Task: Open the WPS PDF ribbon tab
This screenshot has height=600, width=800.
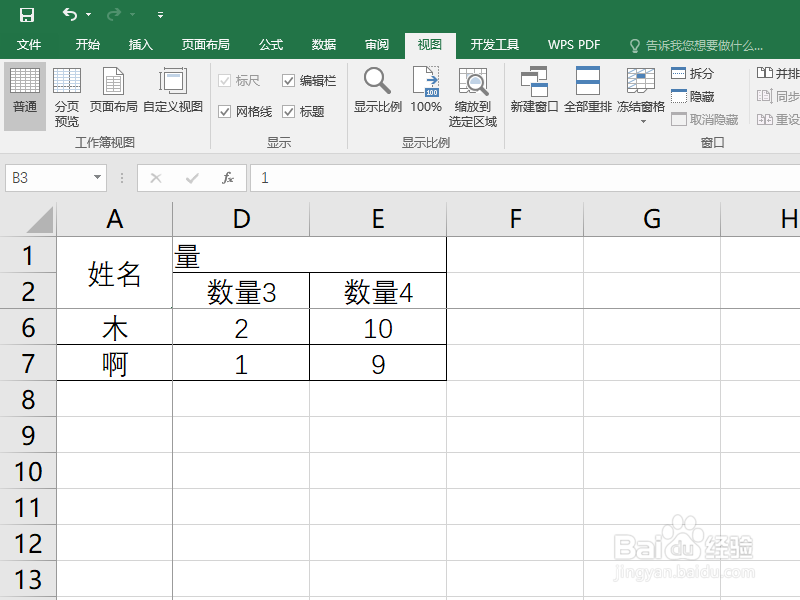Action: pos(574,45)
